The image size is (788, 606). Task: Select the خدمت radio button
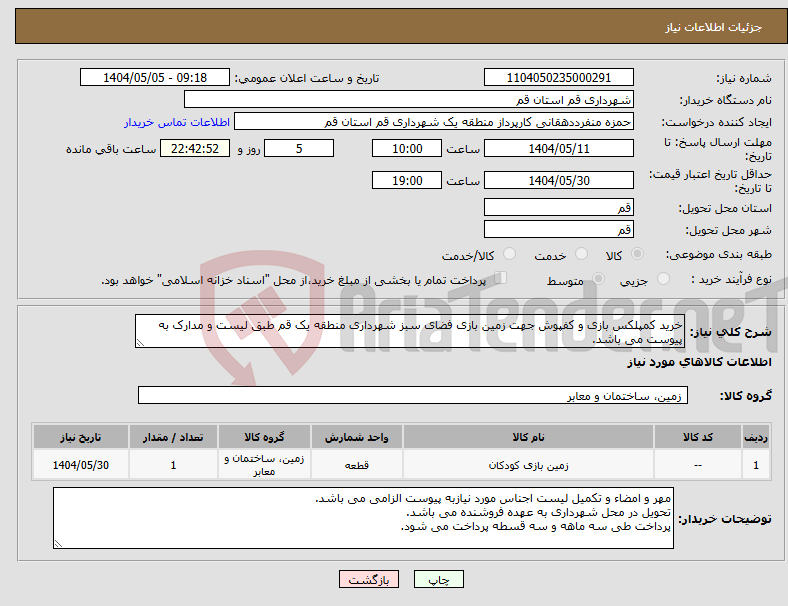581,254
